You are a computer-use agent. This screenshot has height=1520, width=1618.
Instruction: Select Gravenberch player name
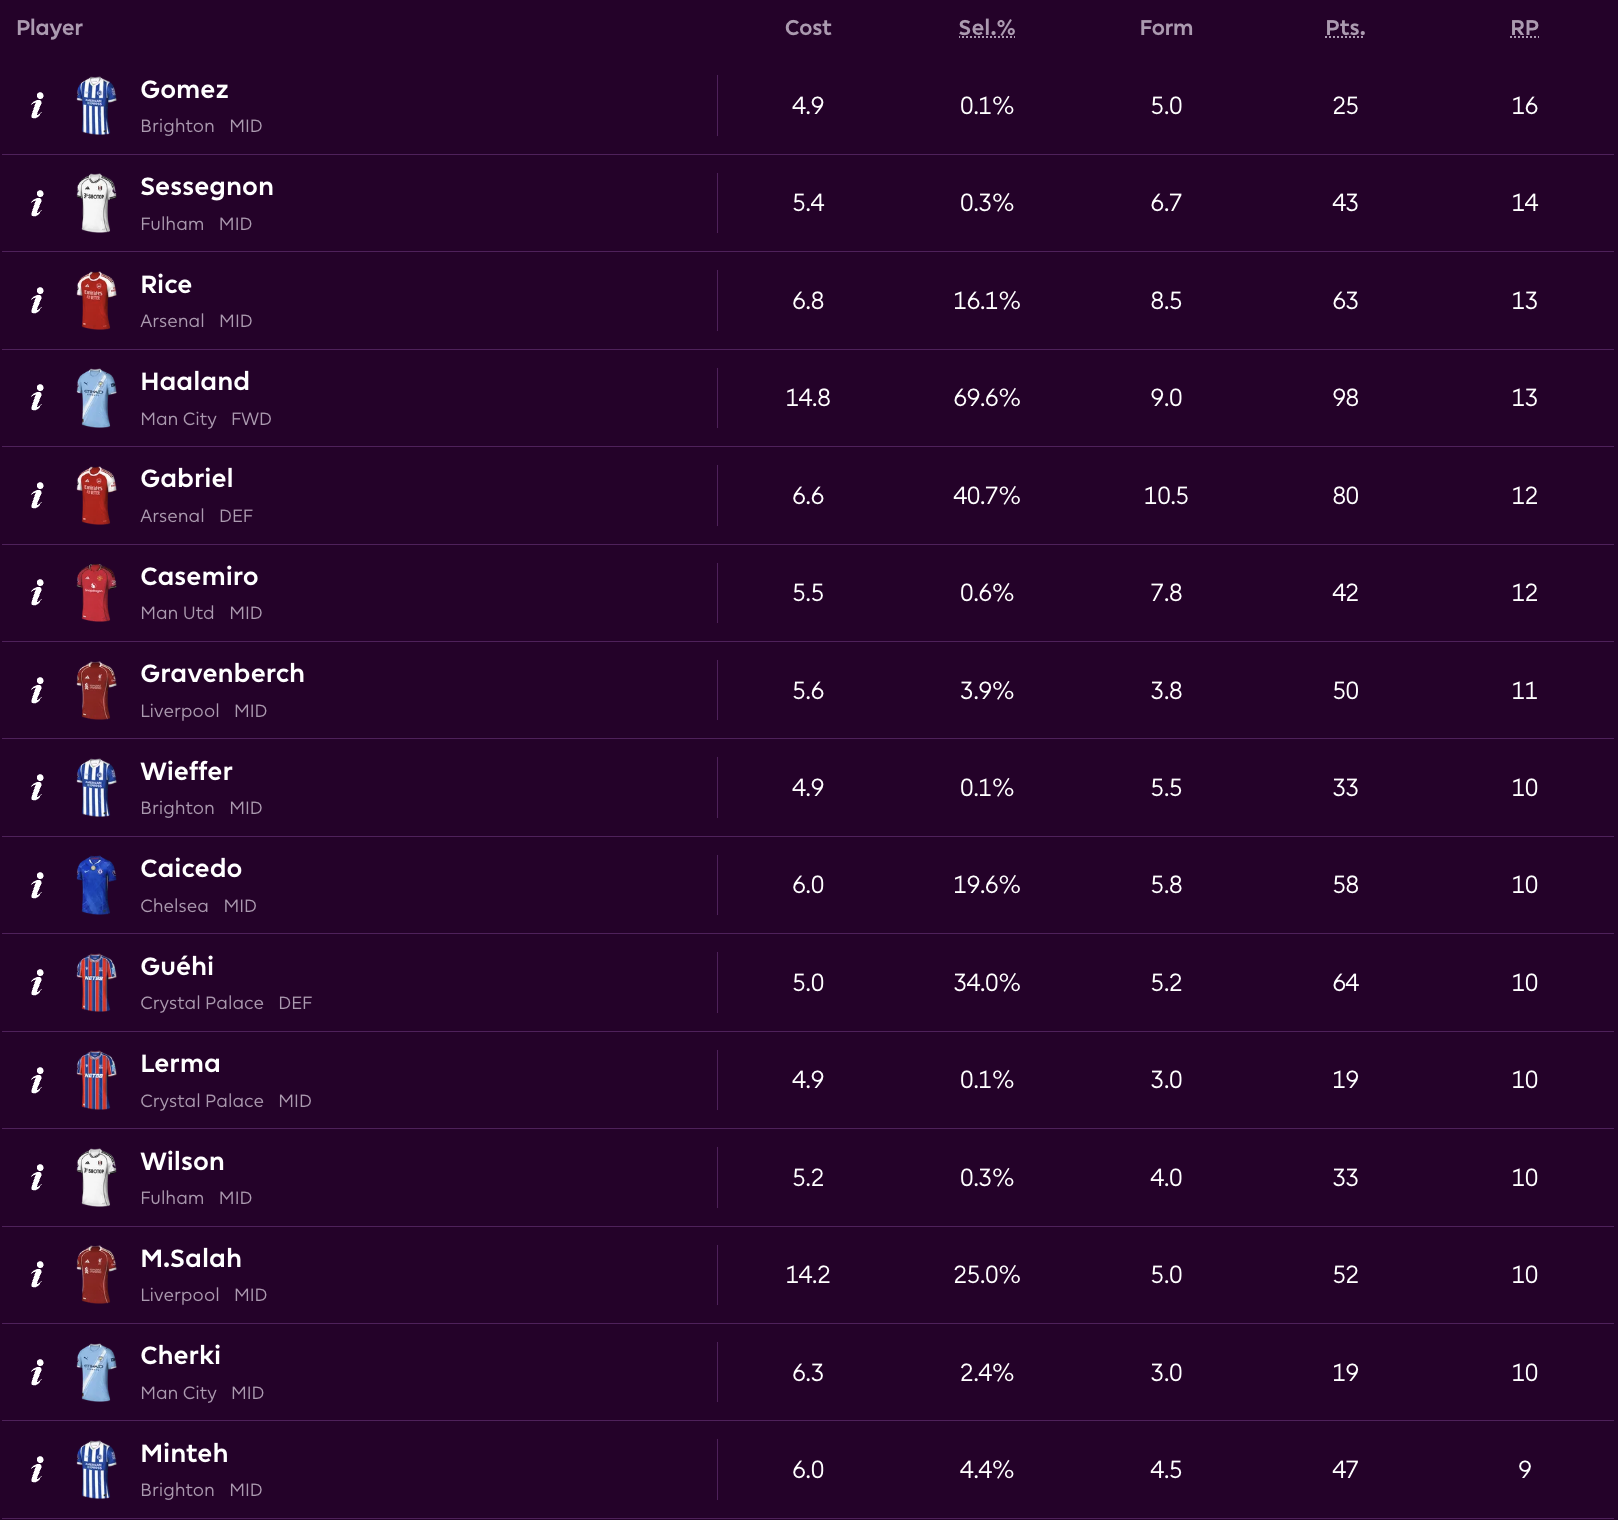pyautogui.click(x=222, y=674)
